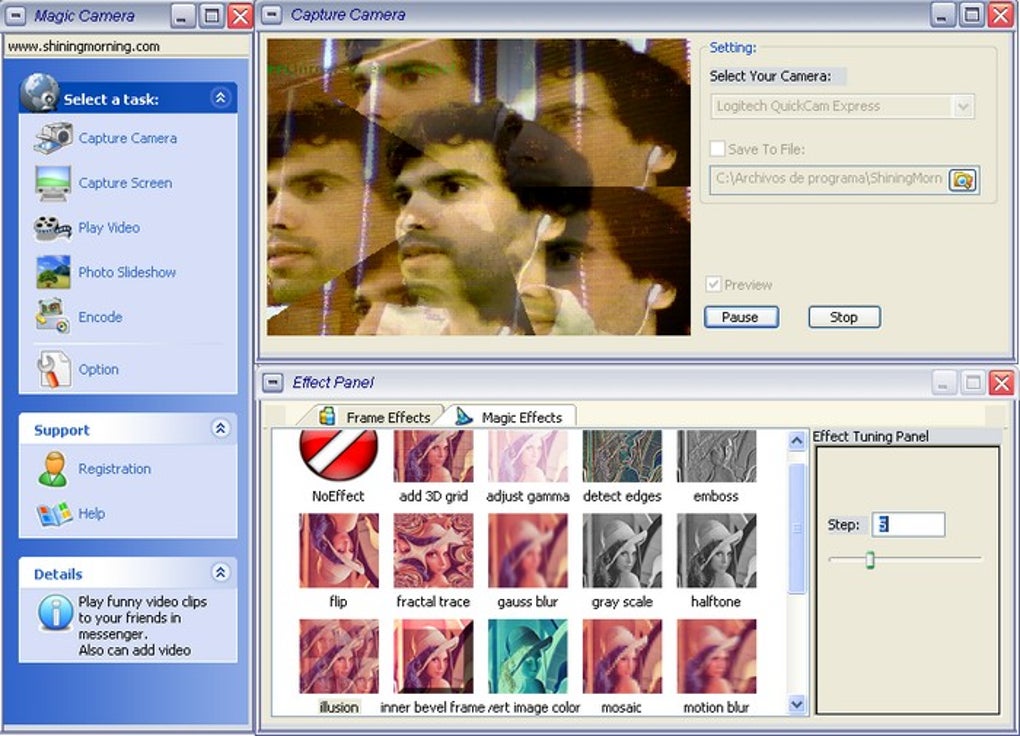
Task: Browse for save file folder icon
Action: [x=963, y=180]
